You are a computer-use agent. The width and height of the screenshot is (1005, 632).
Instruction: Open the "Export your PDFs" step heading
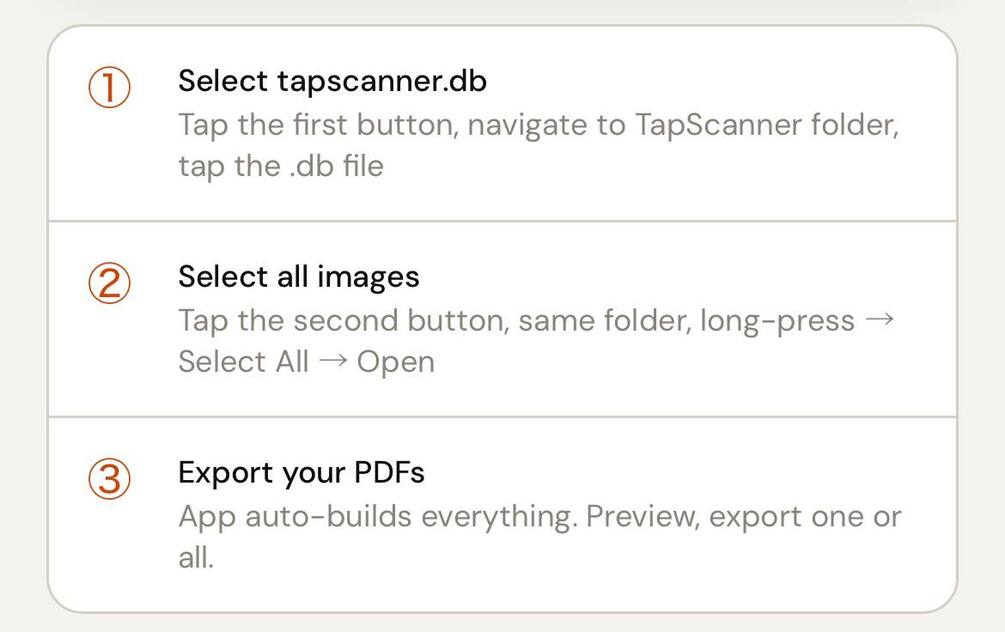(301, 472)
